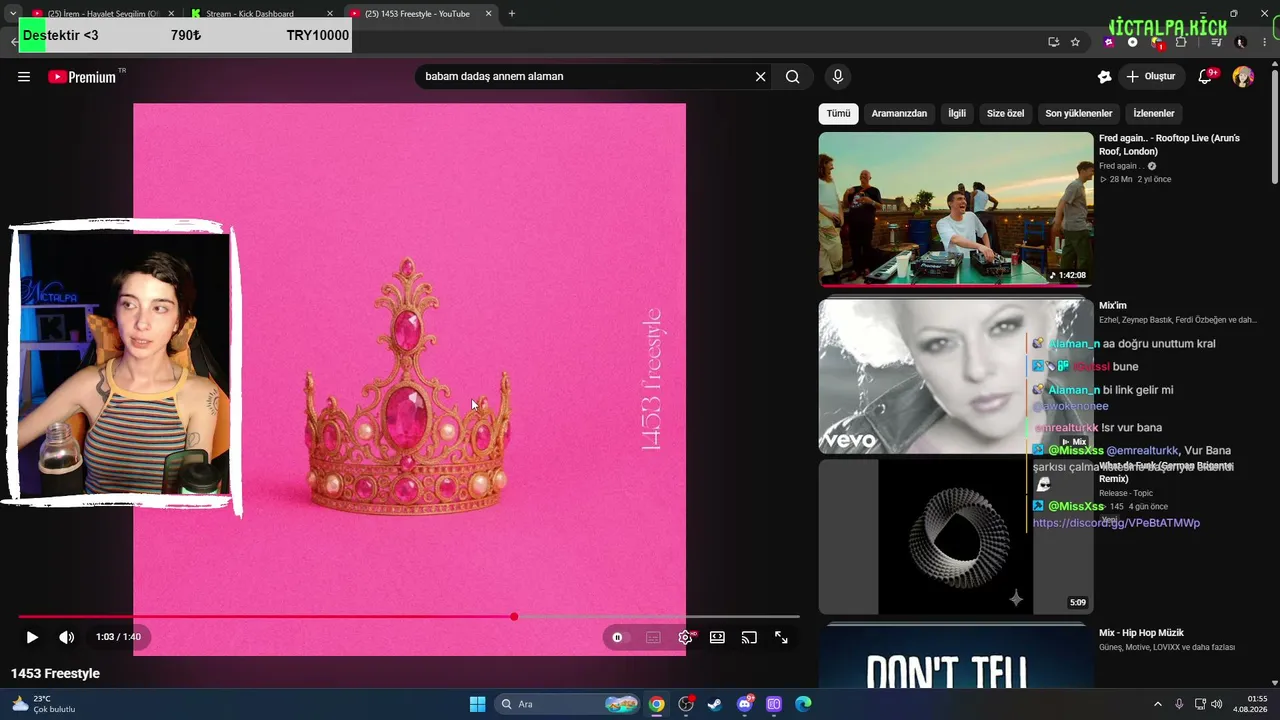Click the 1:03 / 1:40 time display
Viewport: 1280px width, 720px height.
click(118, 637)
